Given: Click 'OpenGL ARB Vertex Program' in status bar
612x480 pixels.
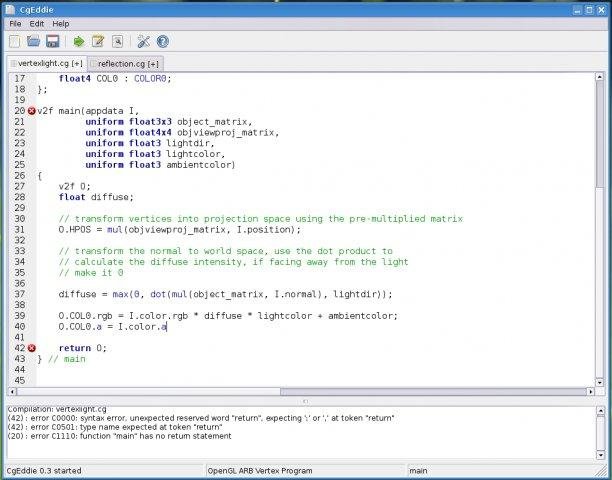Looking at the screenshot, I should tap(260, 471).
